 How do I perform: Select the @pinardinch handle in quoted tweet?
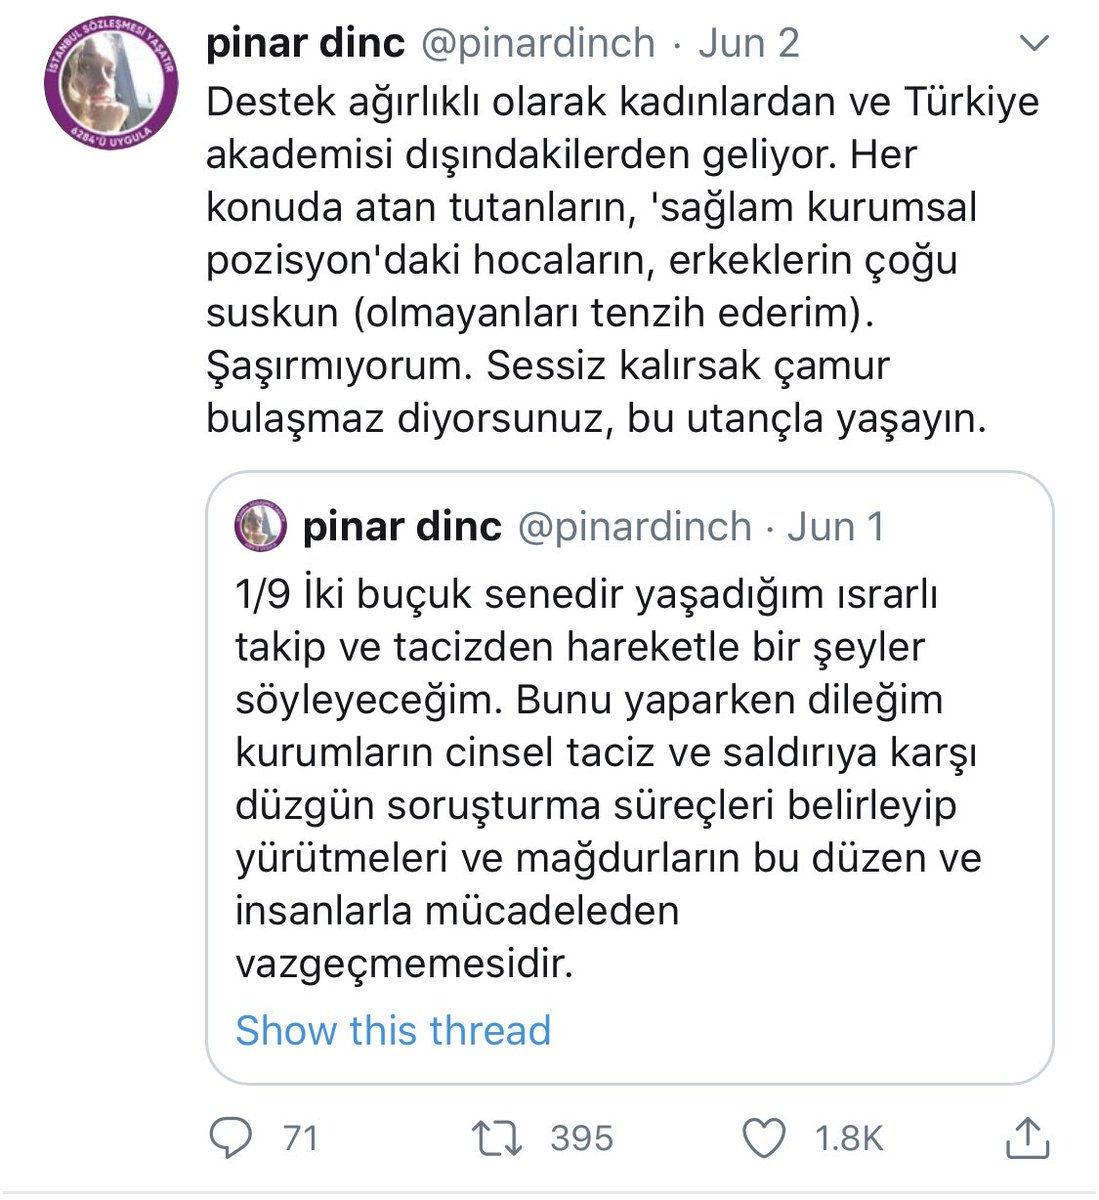(x=634, y=526)
